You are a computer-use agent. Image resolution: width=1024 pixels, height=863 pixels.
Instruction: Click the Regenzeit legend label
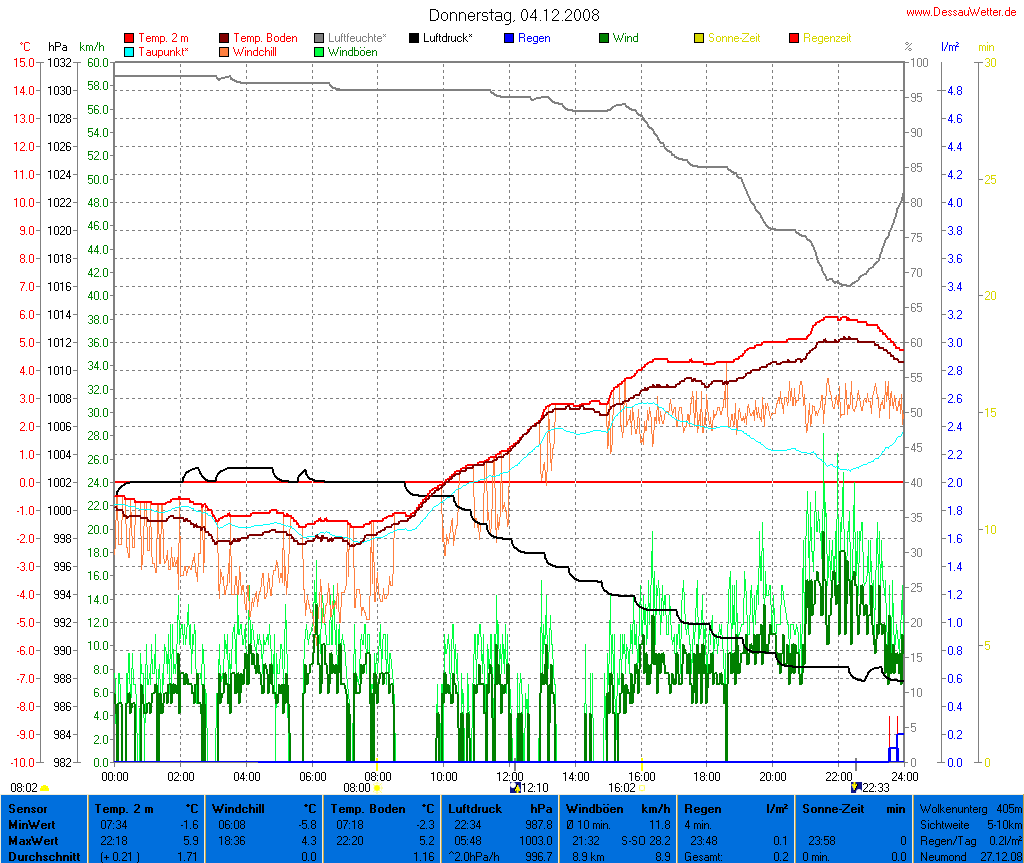pos(826,38)
